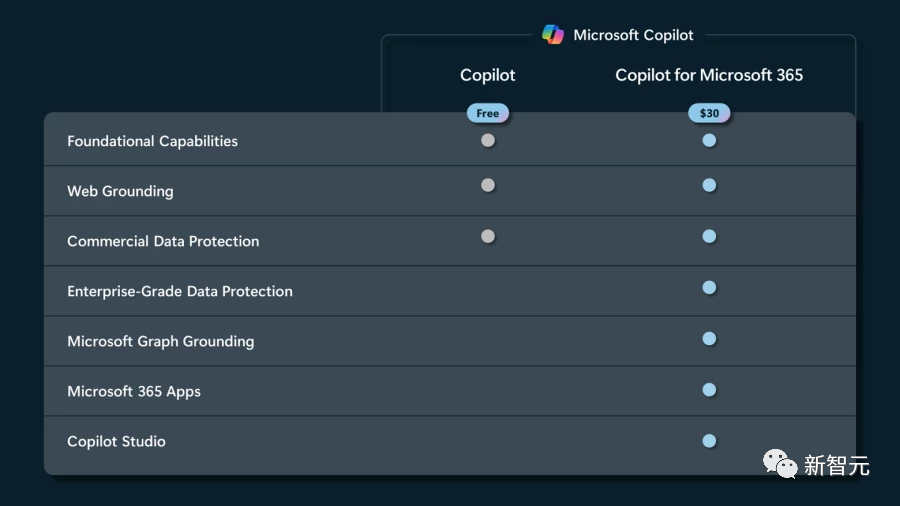
Task: Click the Foundational Capabilities row label
Action: [x=152, y=141]
